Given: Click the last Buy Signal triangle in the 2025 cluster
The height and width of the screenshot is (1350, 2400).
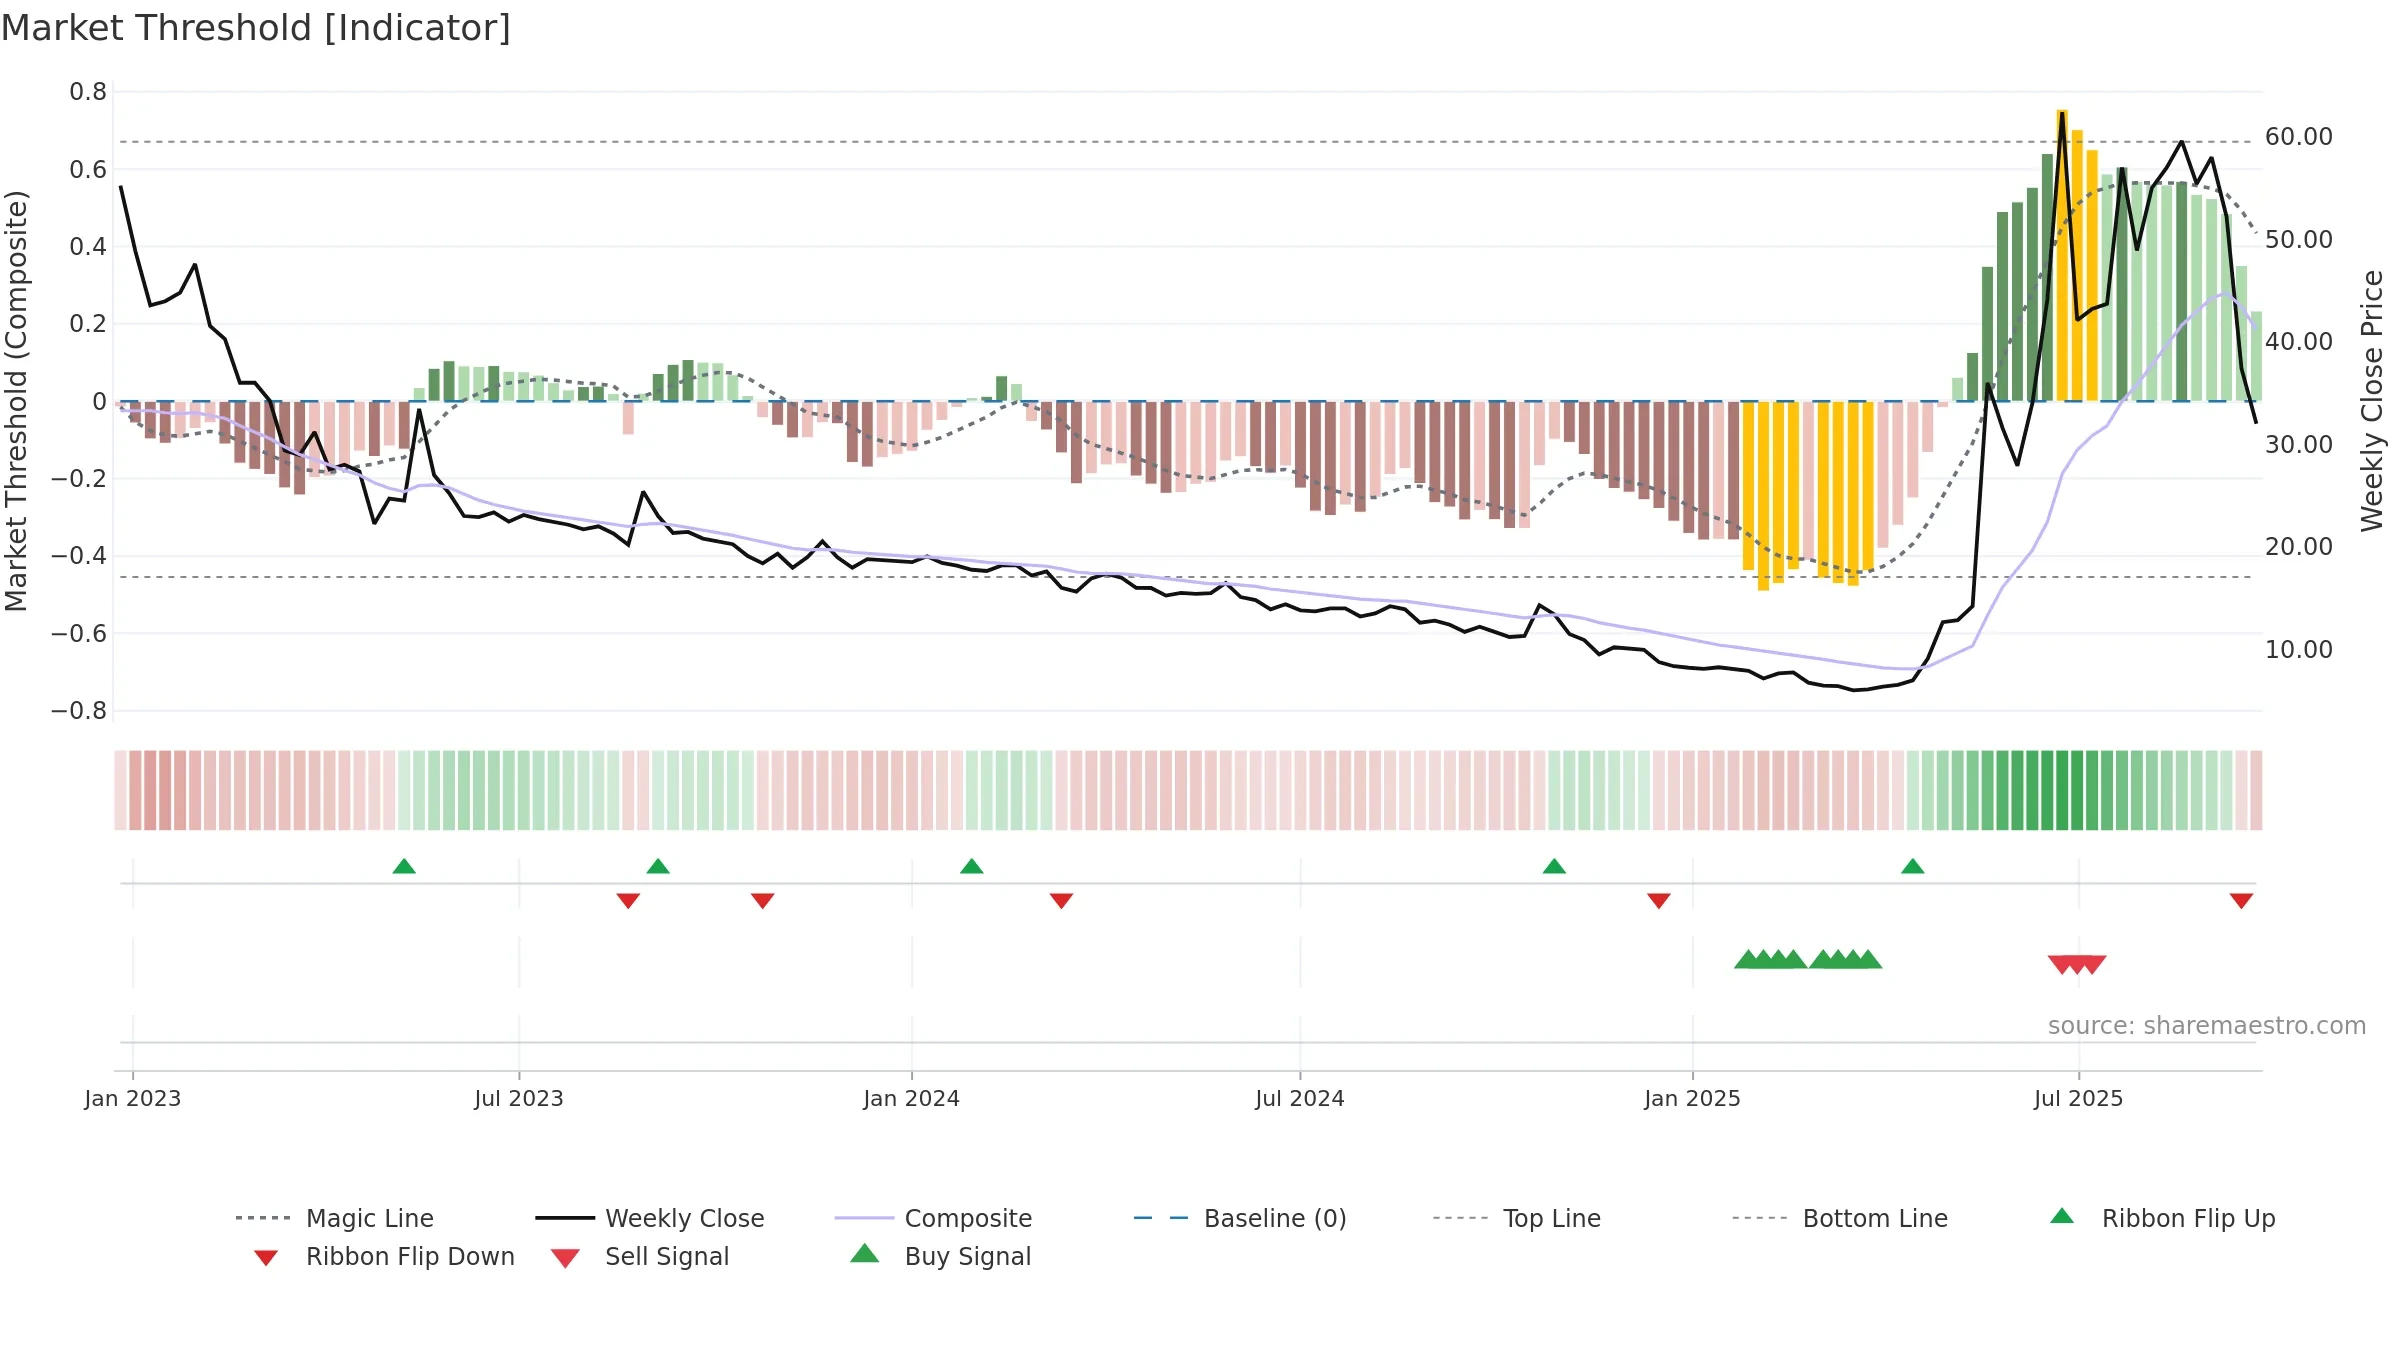Looking at the screenshot, I should tap(1868, 959).
